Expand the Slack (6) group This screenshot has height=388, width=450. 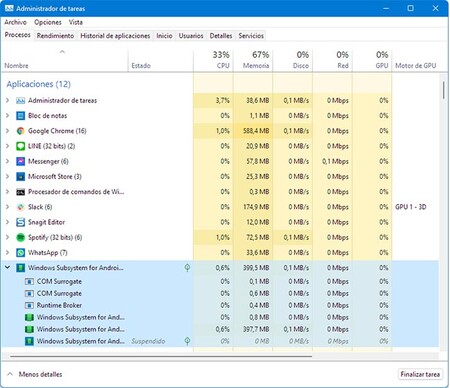tap(7, 207)
